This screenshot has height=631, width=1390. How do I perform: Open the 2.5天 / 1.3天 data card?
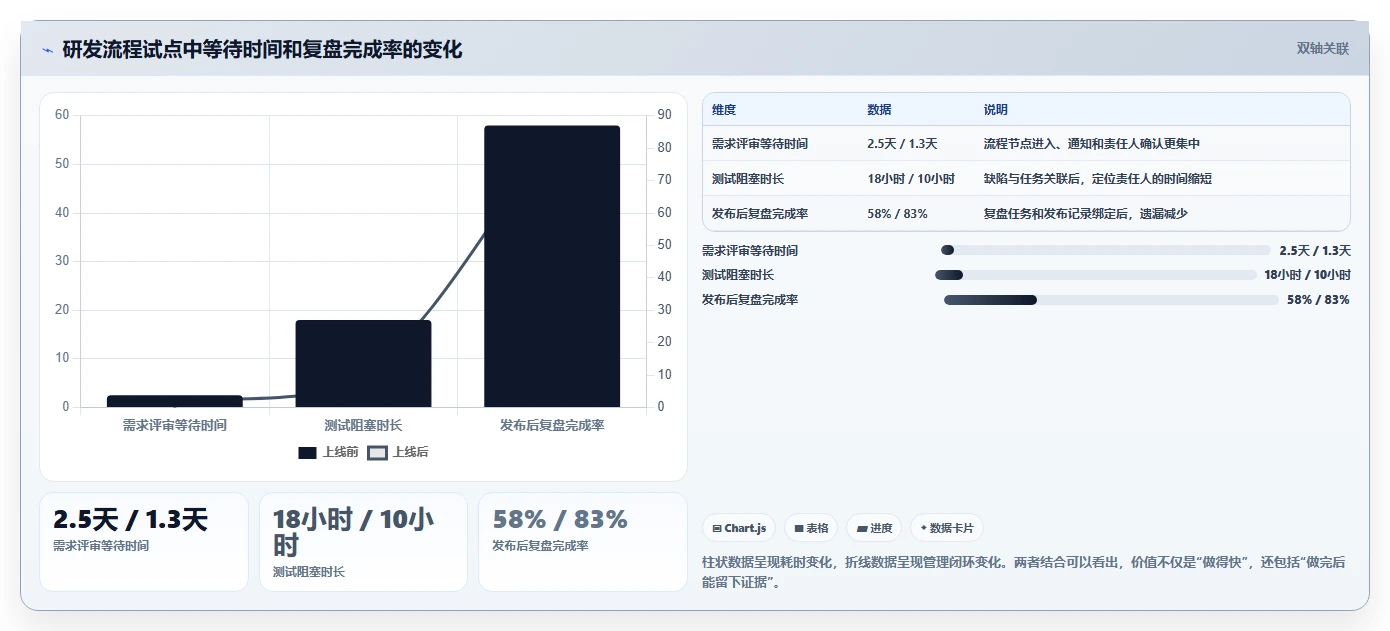143,541
